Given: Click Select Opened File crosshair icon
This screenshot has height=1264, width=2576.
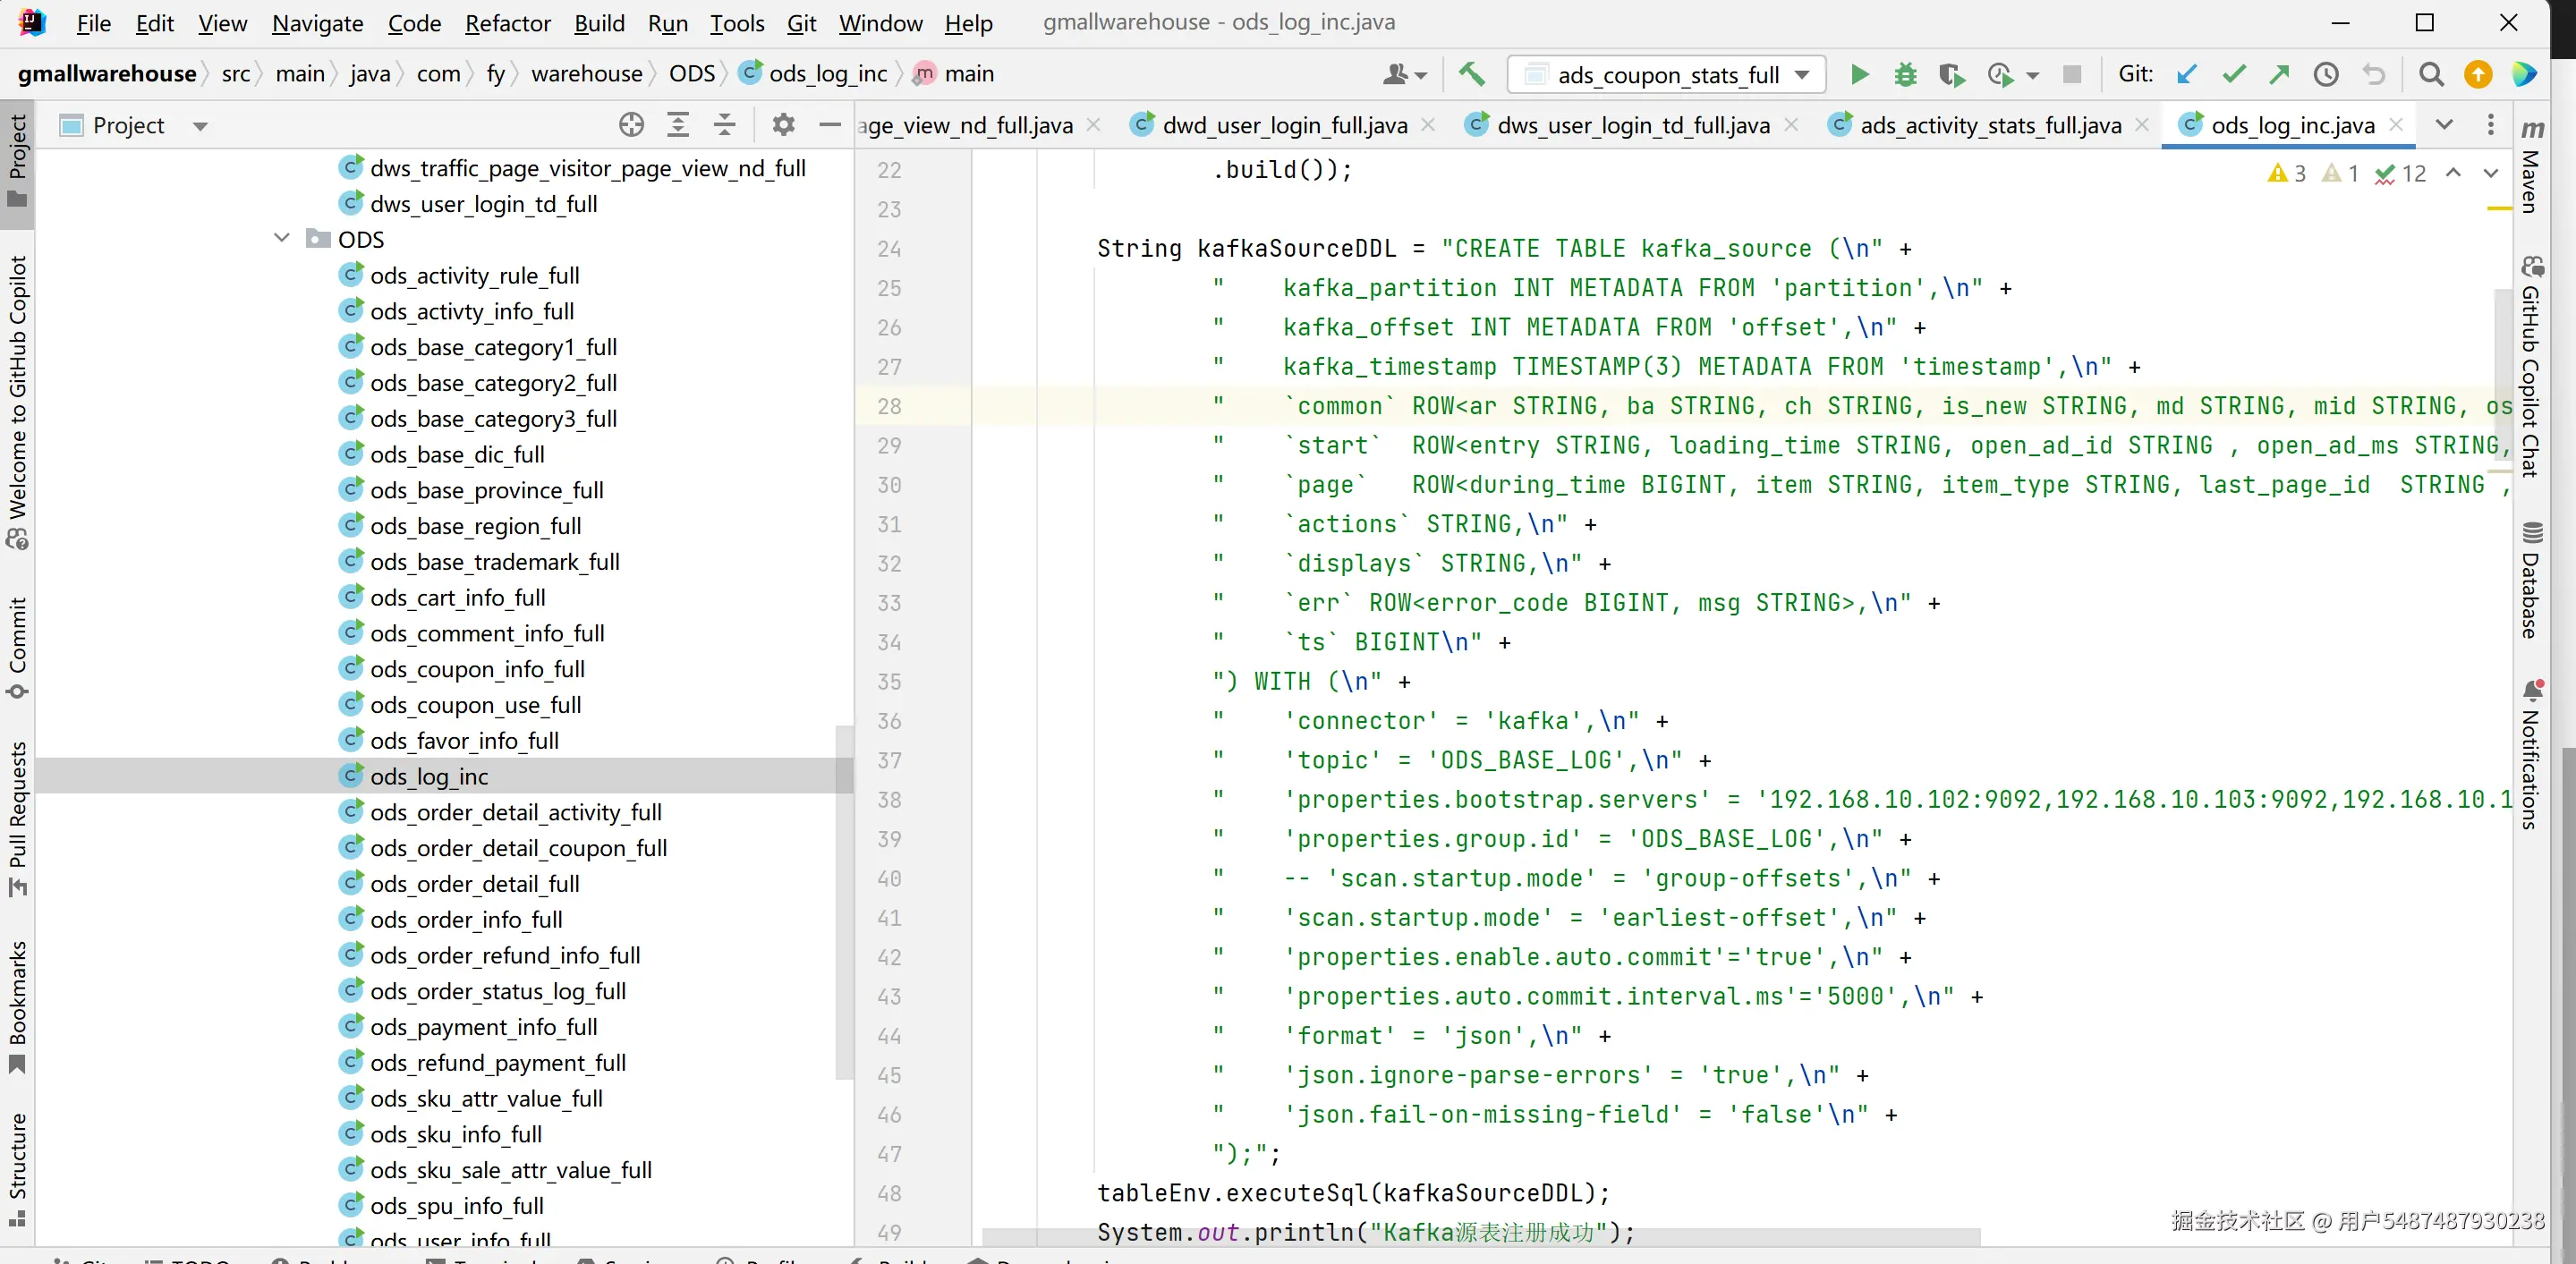Looking at the screenshot, I should [x=631, y=125].
